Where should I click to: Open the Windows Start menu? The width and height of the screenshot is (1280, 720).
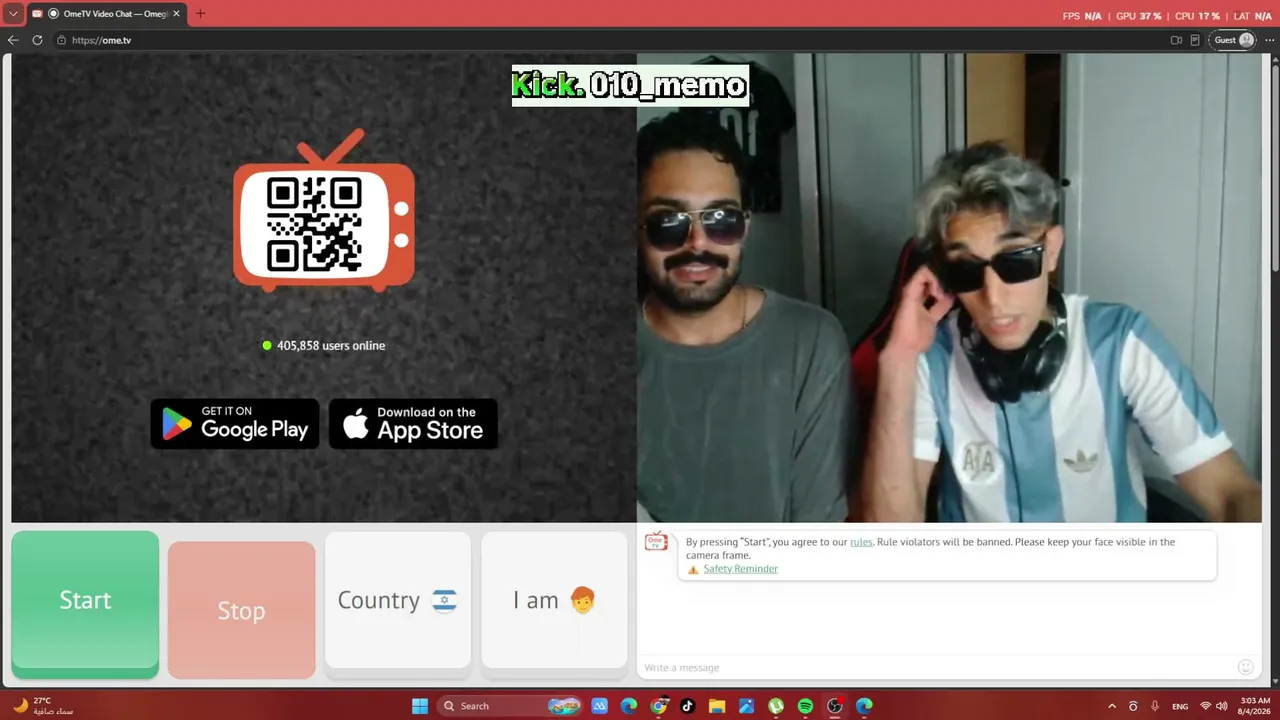(x=420, y=706)
